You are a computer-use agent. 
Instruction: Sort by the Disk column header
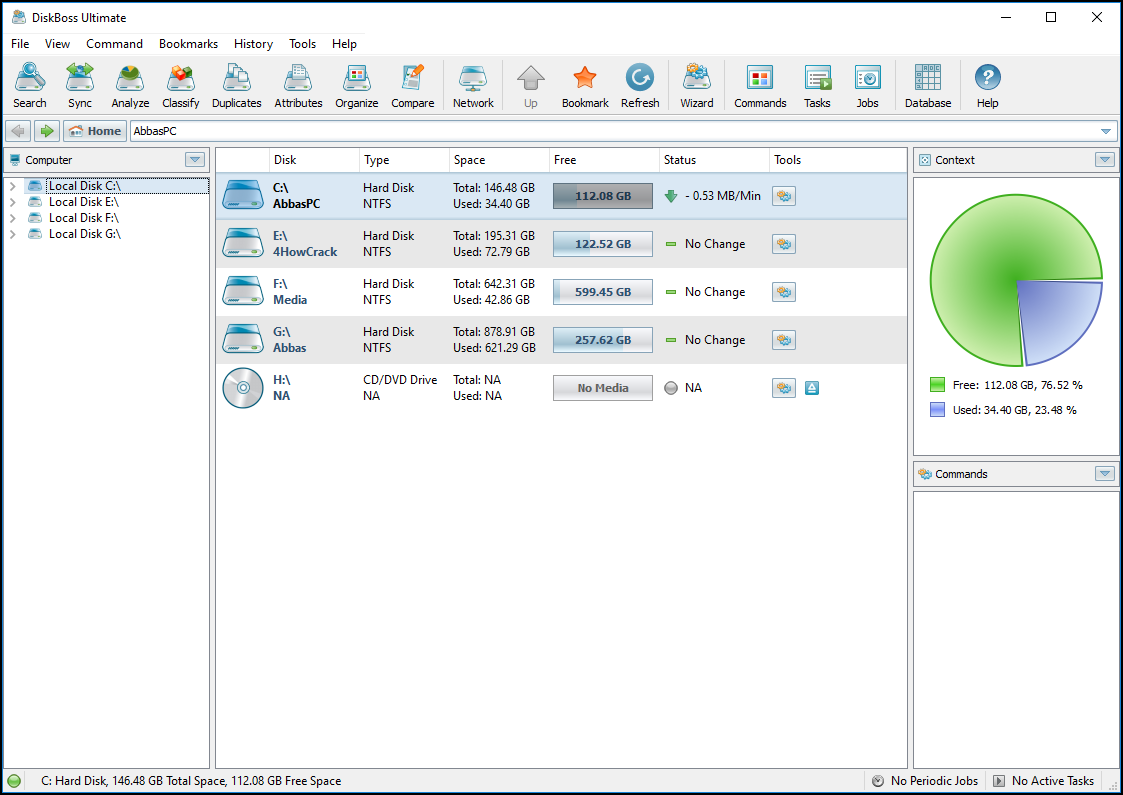[314, 160]
